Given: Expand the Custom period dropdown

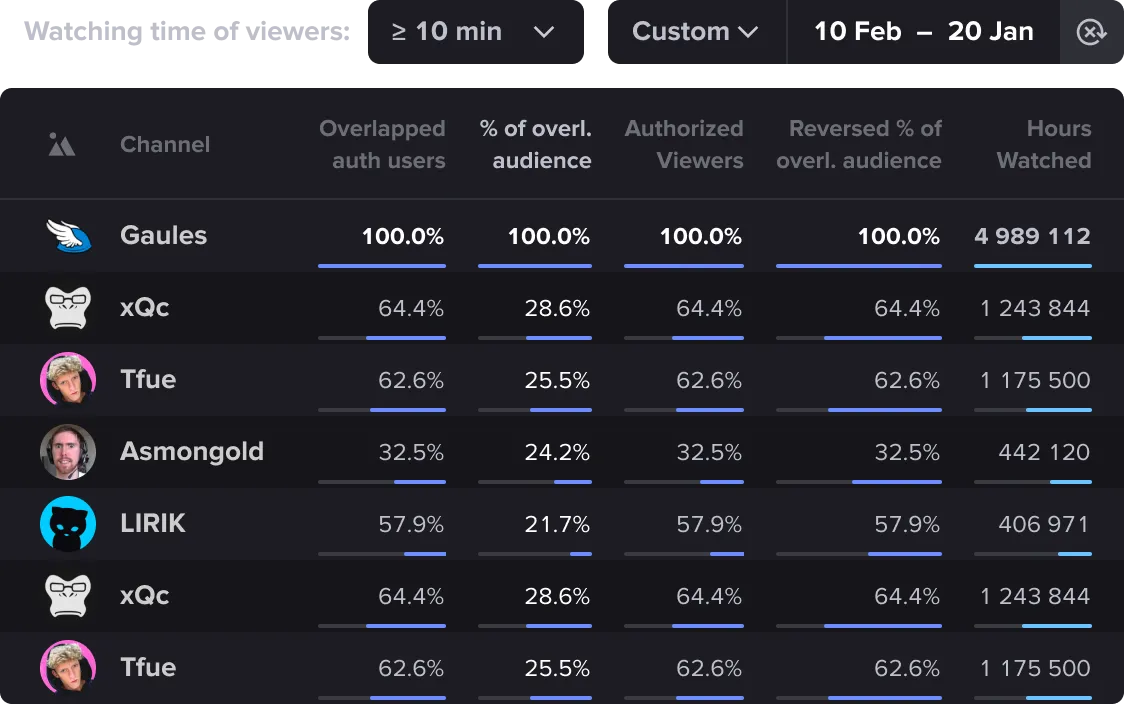Looking at the screenshot, I should (696, 32).
